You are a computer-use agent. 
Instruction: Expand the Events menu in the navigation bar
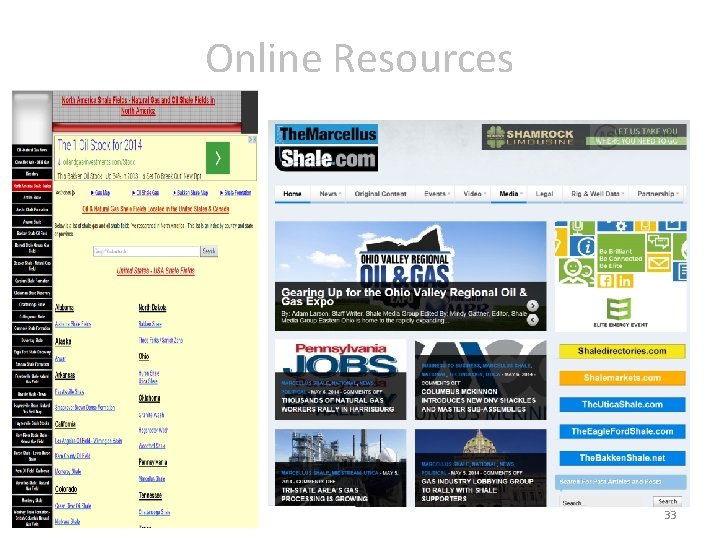pyautogui.click(x=436, y=194)
